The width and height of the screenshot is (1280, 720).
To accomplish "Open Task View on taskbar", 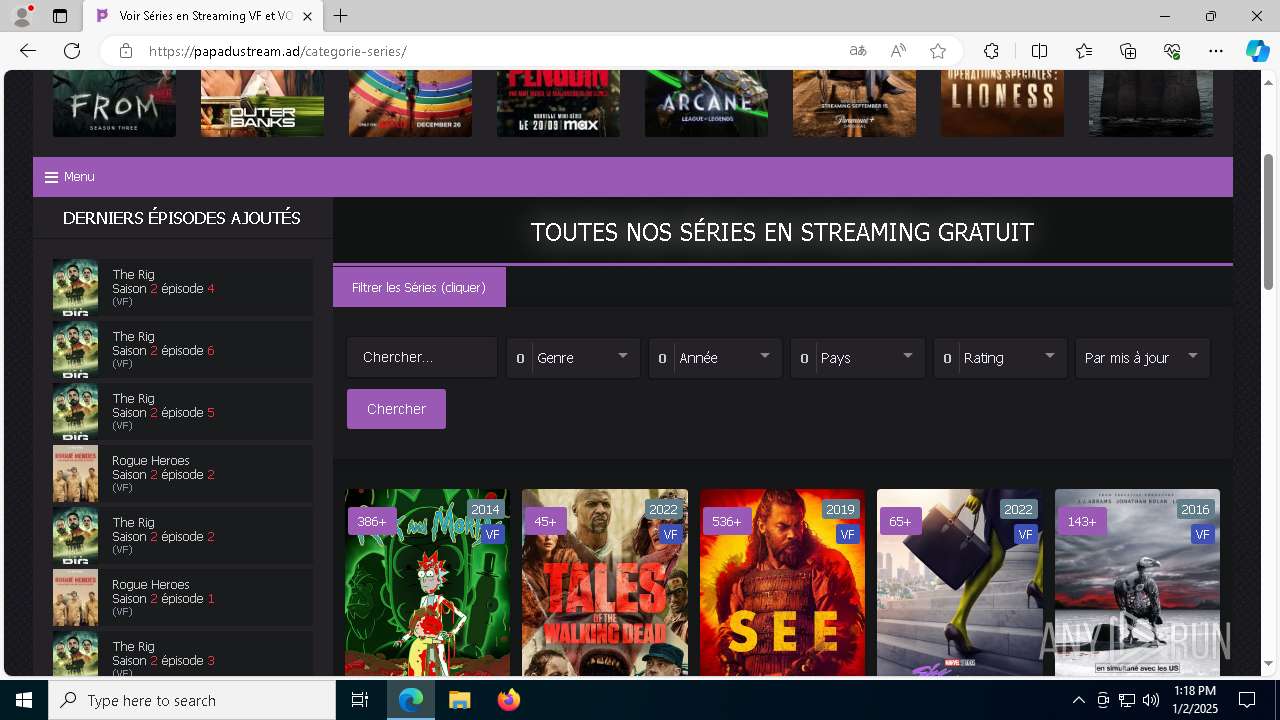I will (360, 700).
